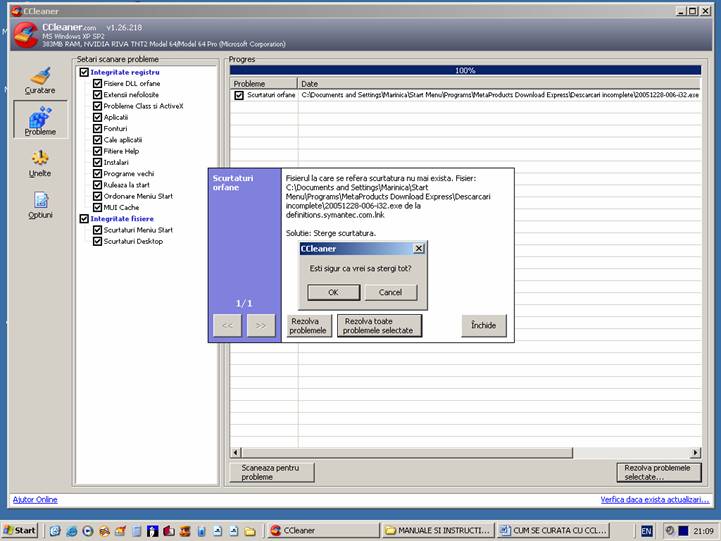Close the CCleaner confirmation dialog with X
The height and width of the screenshot is (541, 721).
click(x=419, y=248)
